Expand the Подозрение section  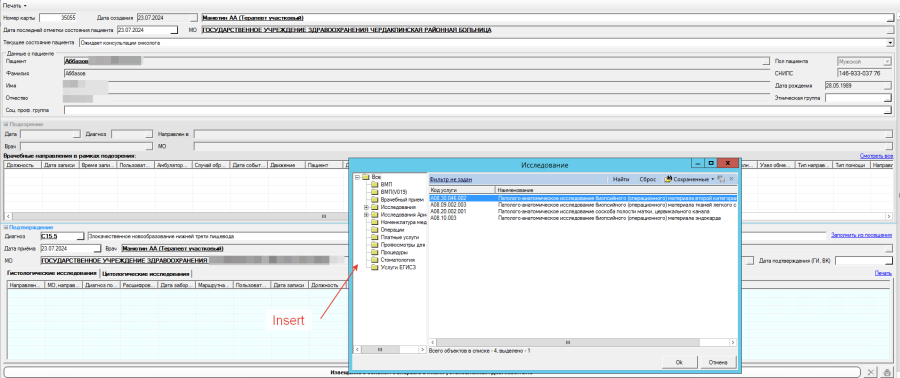[6, 124]
